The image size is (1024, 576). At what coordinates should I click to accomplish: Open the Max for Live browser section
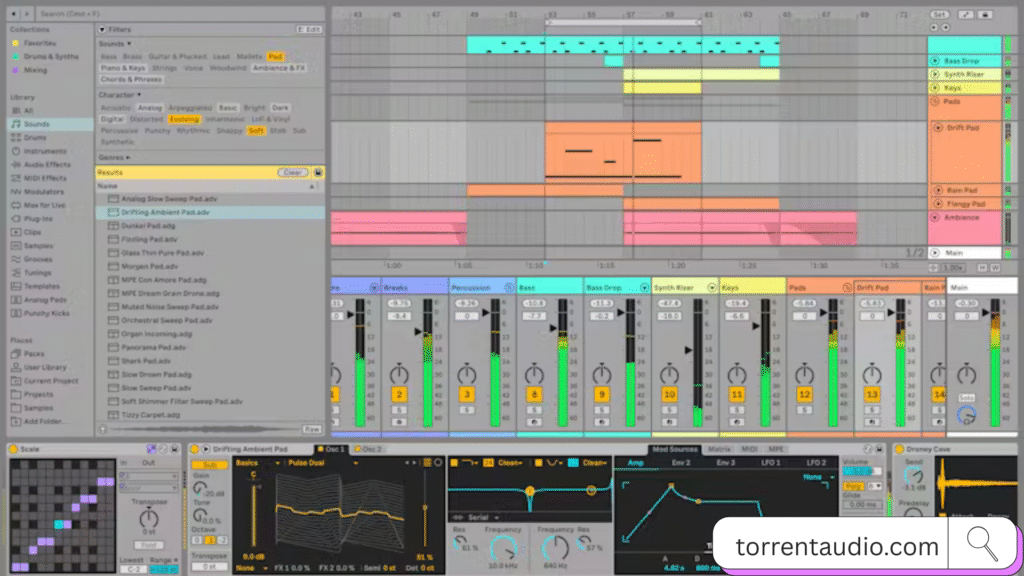47,206
